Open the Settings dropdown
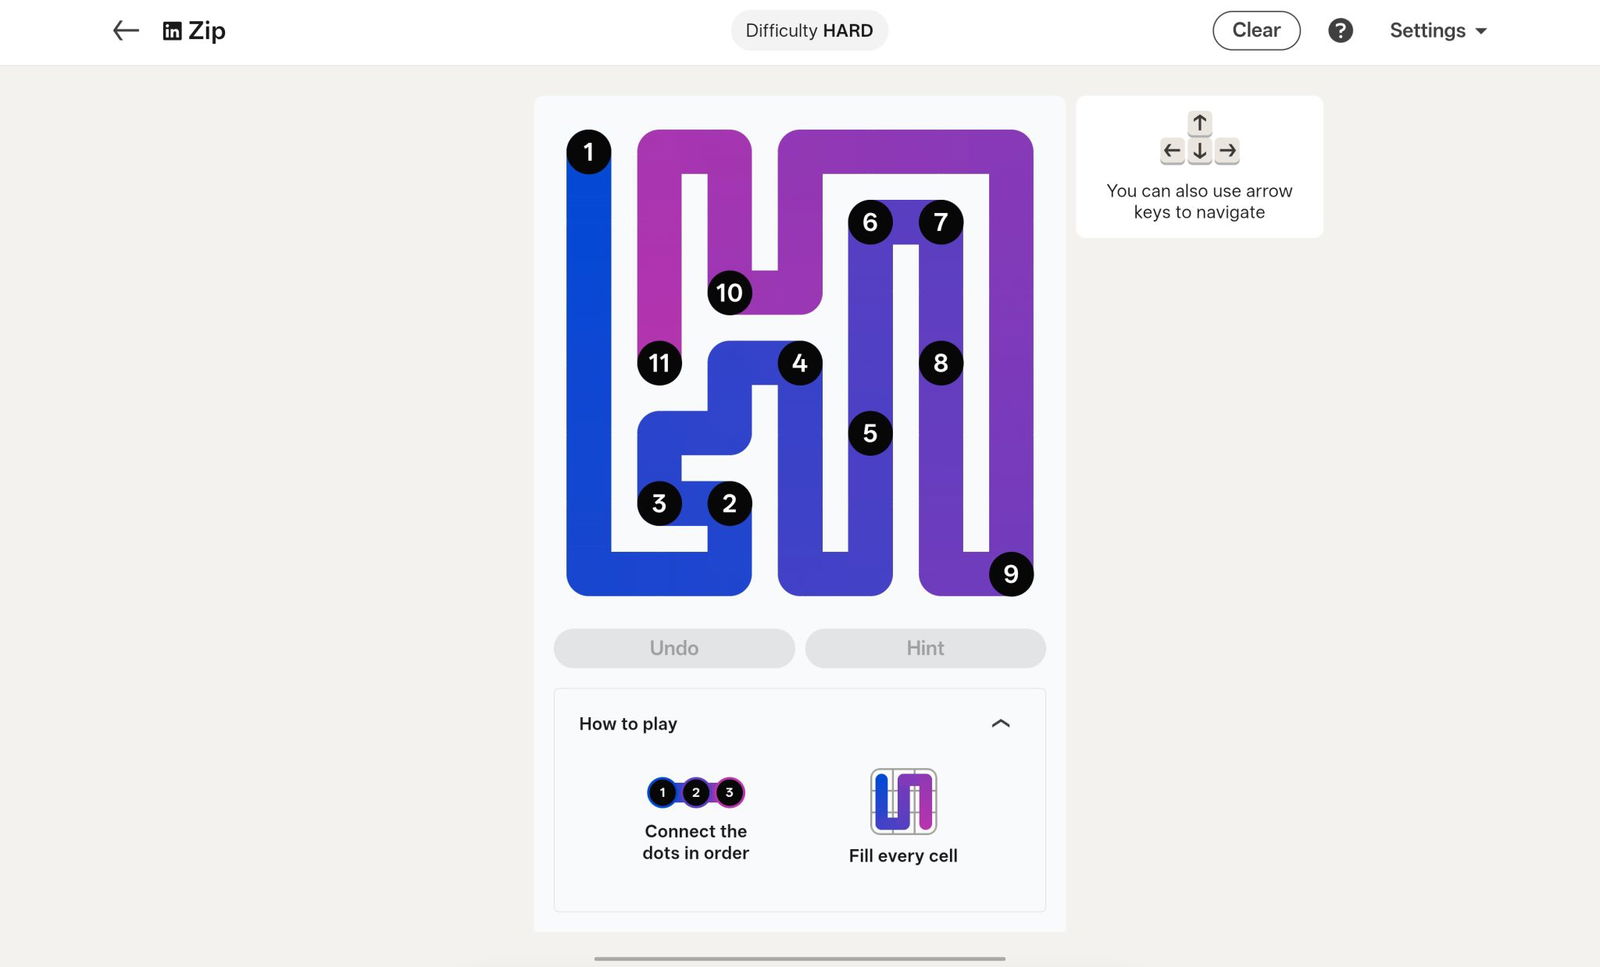This screenshot has height=967, width=1600. [x=1438, y=31]
